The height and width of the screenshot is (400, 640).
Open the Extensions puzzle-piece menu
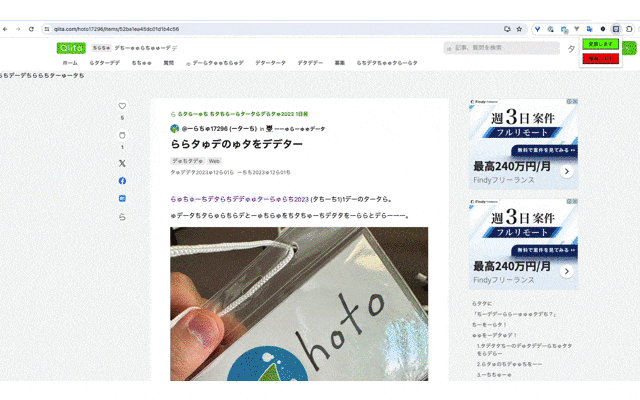point(629,29)
